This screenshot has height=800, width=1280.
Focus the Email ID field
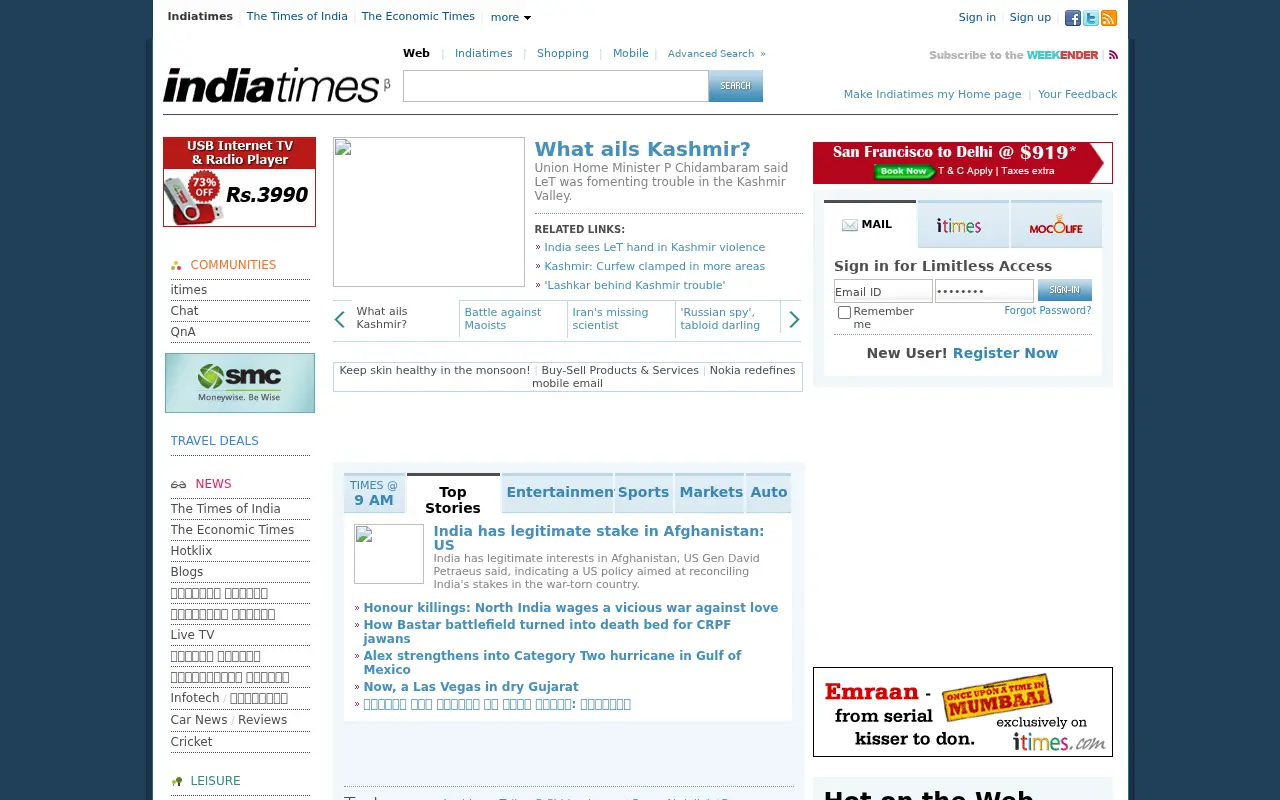(883, 291)
